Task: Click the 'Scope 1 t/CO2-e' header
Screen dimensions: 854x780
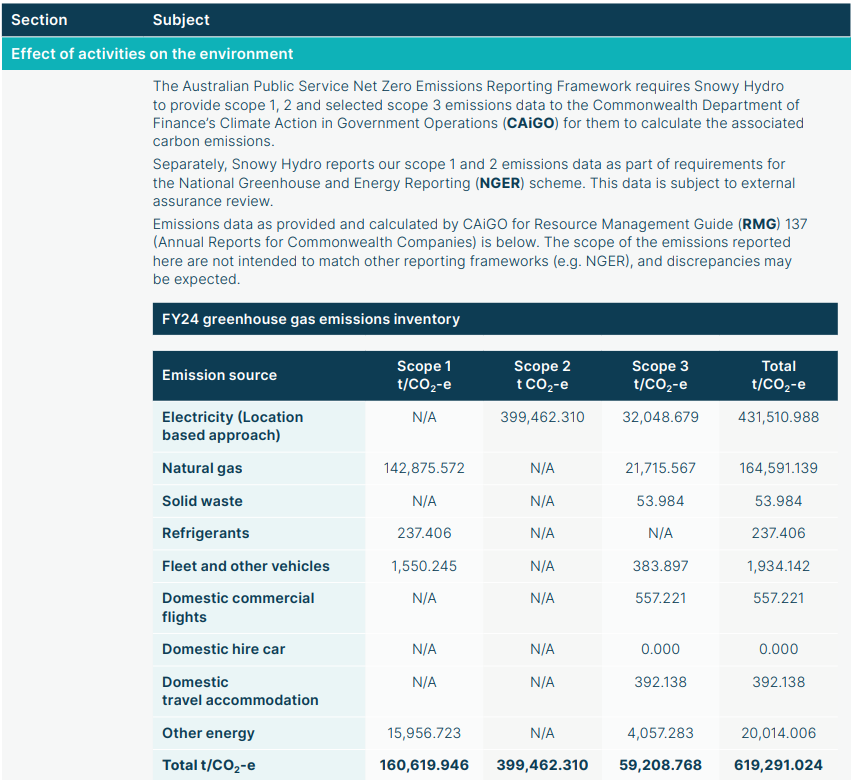Action: coord(424,375)
